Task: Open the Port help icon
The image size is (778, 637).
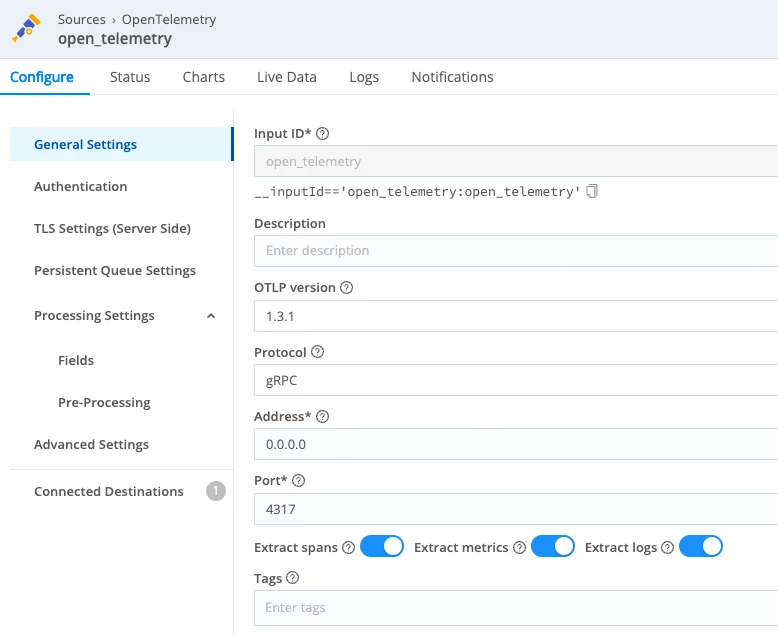Action: [299, 480]
